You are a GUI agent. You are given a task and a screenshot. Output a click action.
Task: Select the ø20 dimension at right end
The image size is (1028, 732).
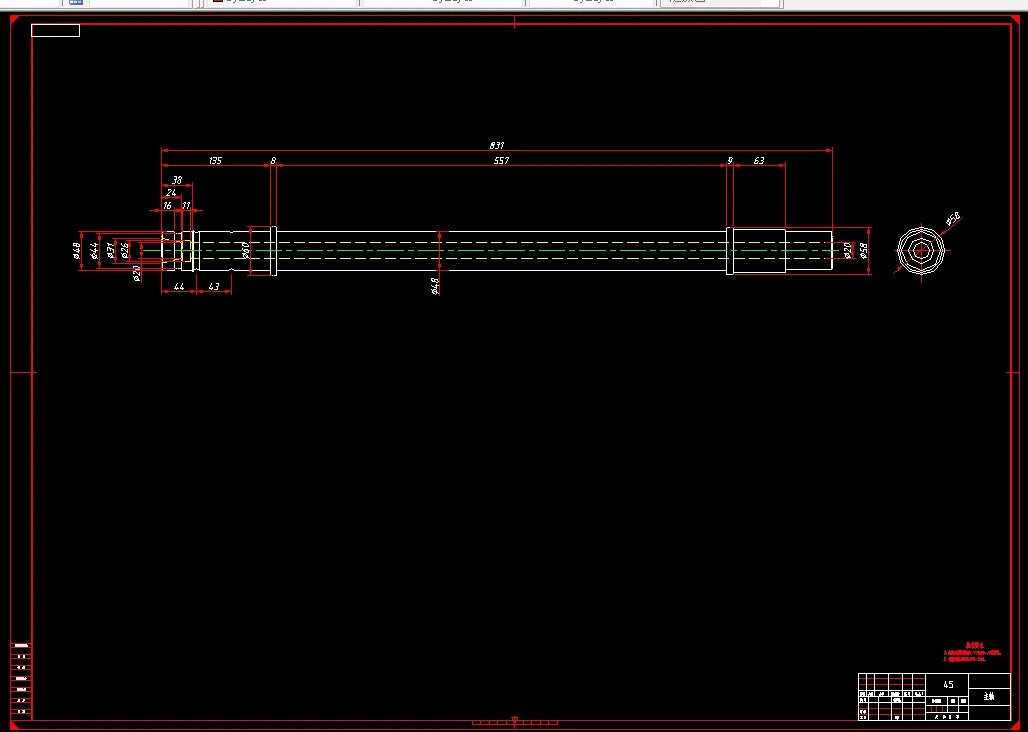click(847, 250)
